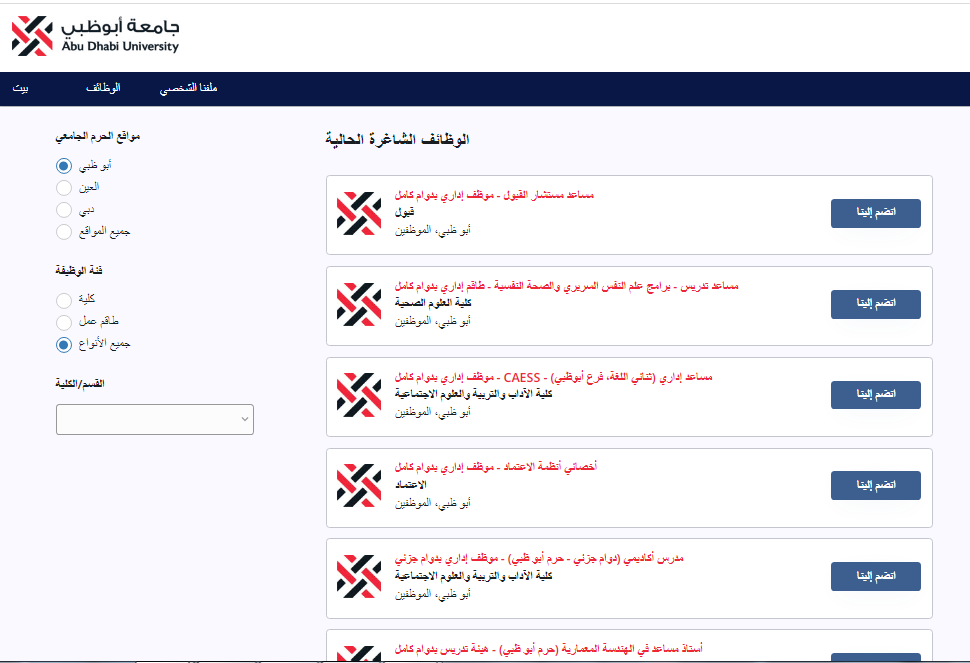
Task: Select the دبي campus radio button
Action: (x=64, y=210)
